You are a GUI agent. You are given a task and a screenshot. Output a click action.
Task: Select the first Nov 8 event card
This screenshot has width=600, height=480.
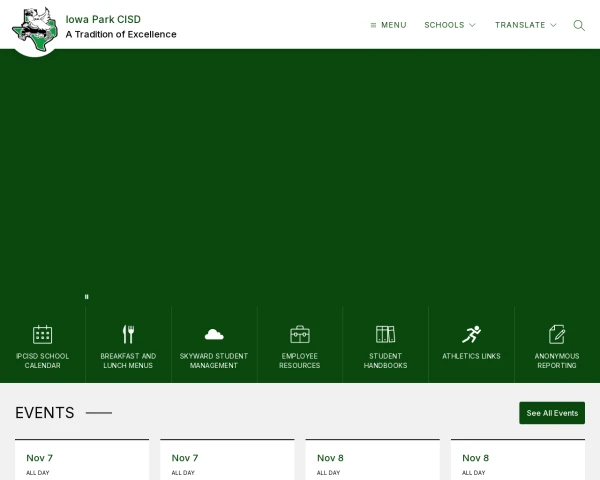click(x=372, y=460)
